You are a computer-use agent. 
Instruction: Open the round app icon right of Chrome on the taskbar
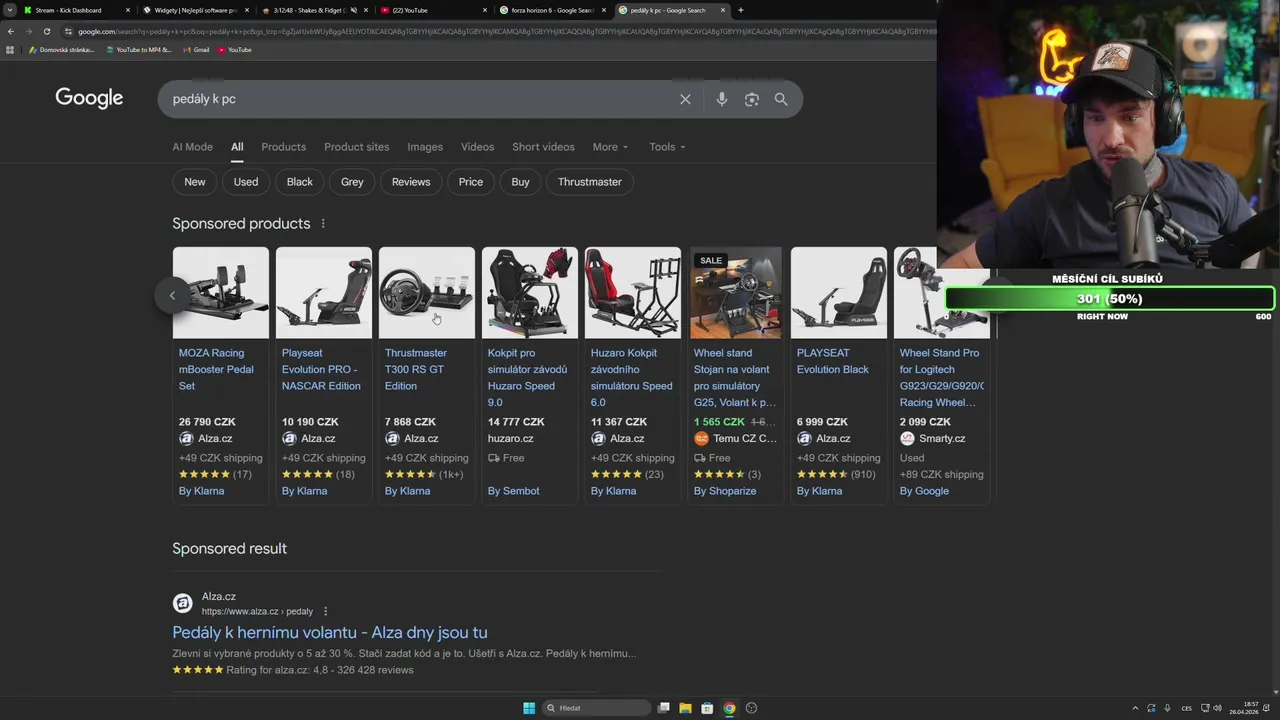751,708
